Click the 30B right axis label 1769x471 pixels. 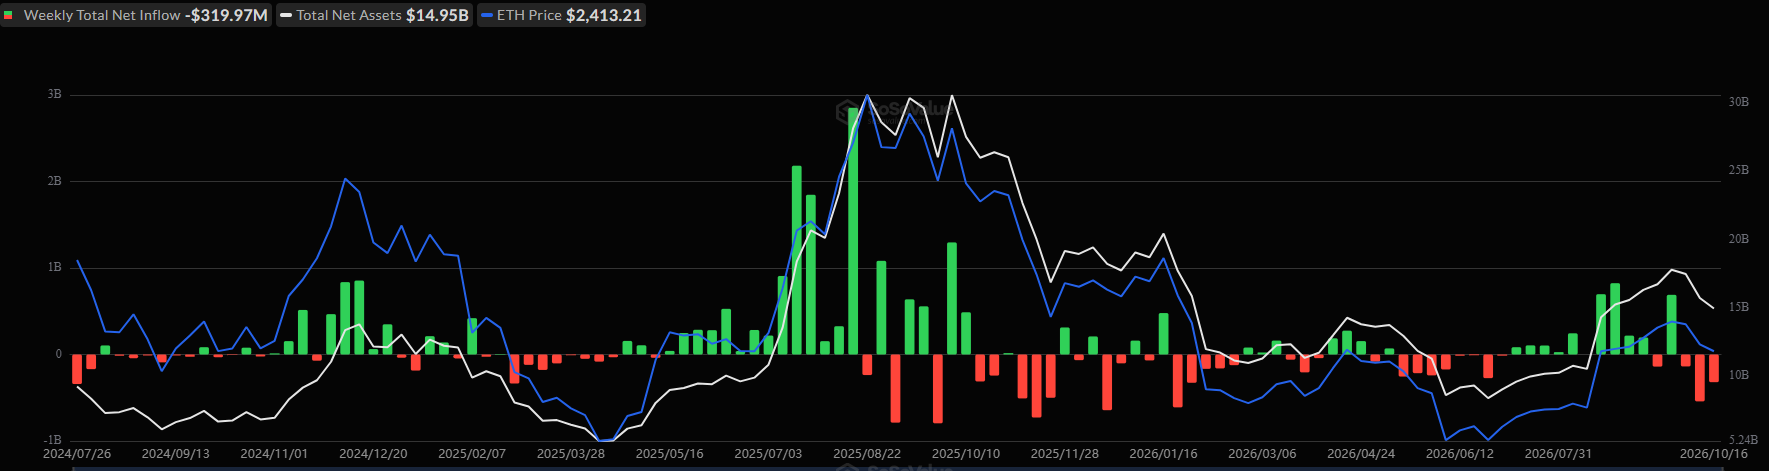pyautogui.click(x=1738, y=102)
